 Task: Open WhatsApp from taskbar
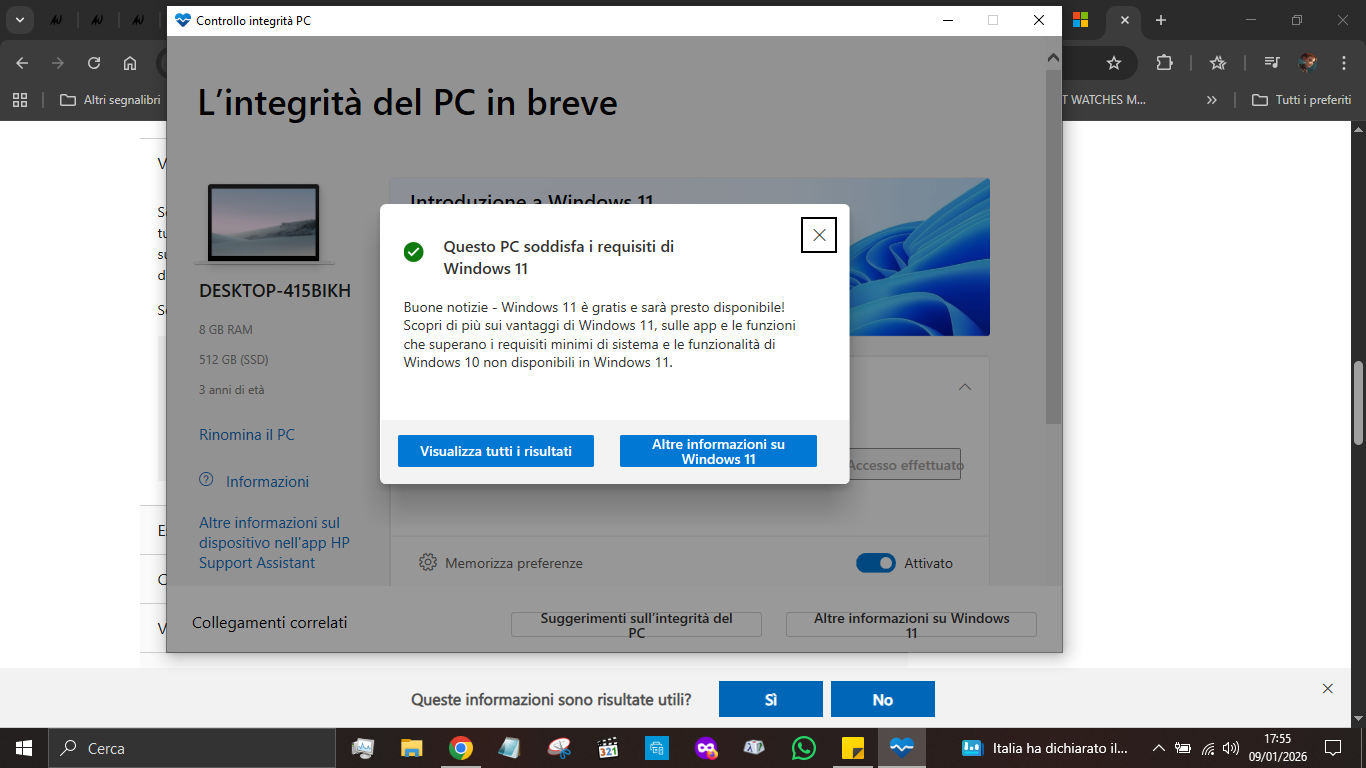[804, 748]
